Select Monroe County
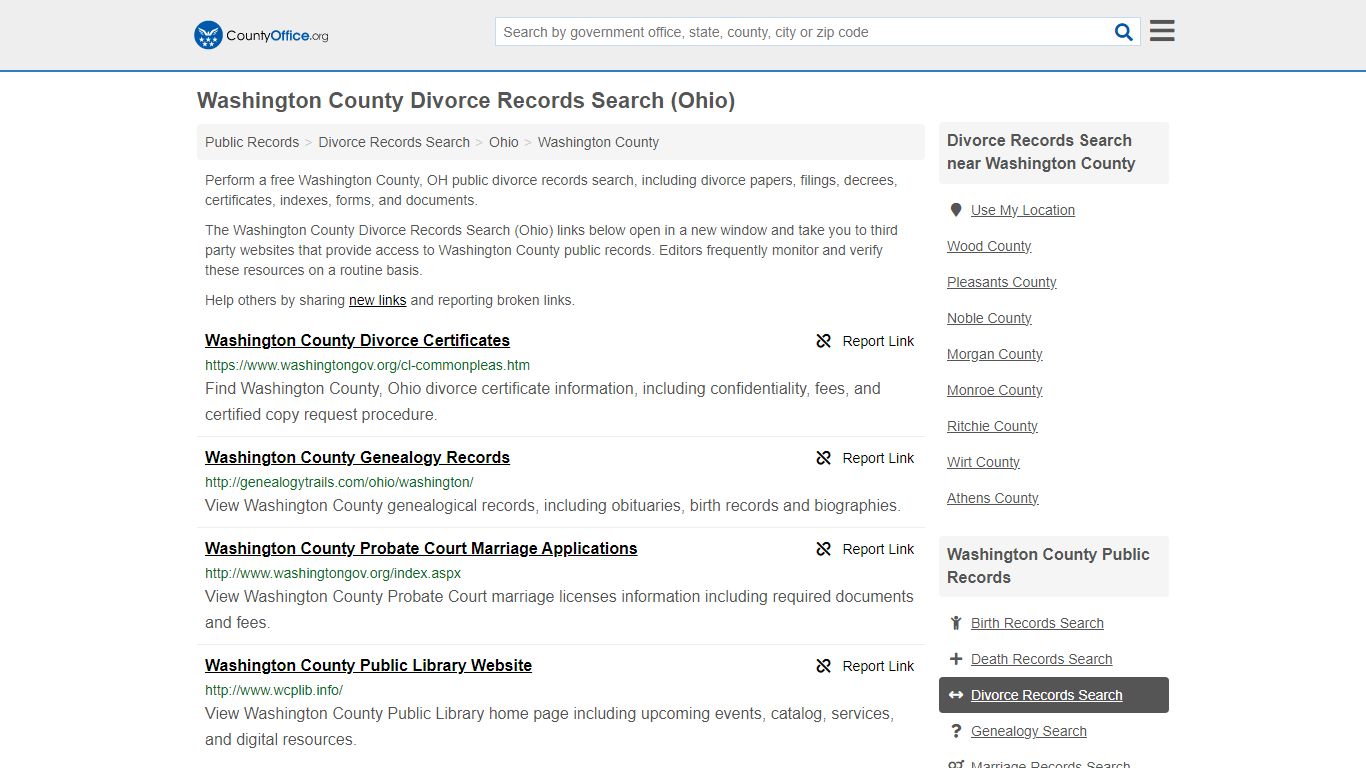This screenshot has height=768, width=1366. tap(995, 390)
